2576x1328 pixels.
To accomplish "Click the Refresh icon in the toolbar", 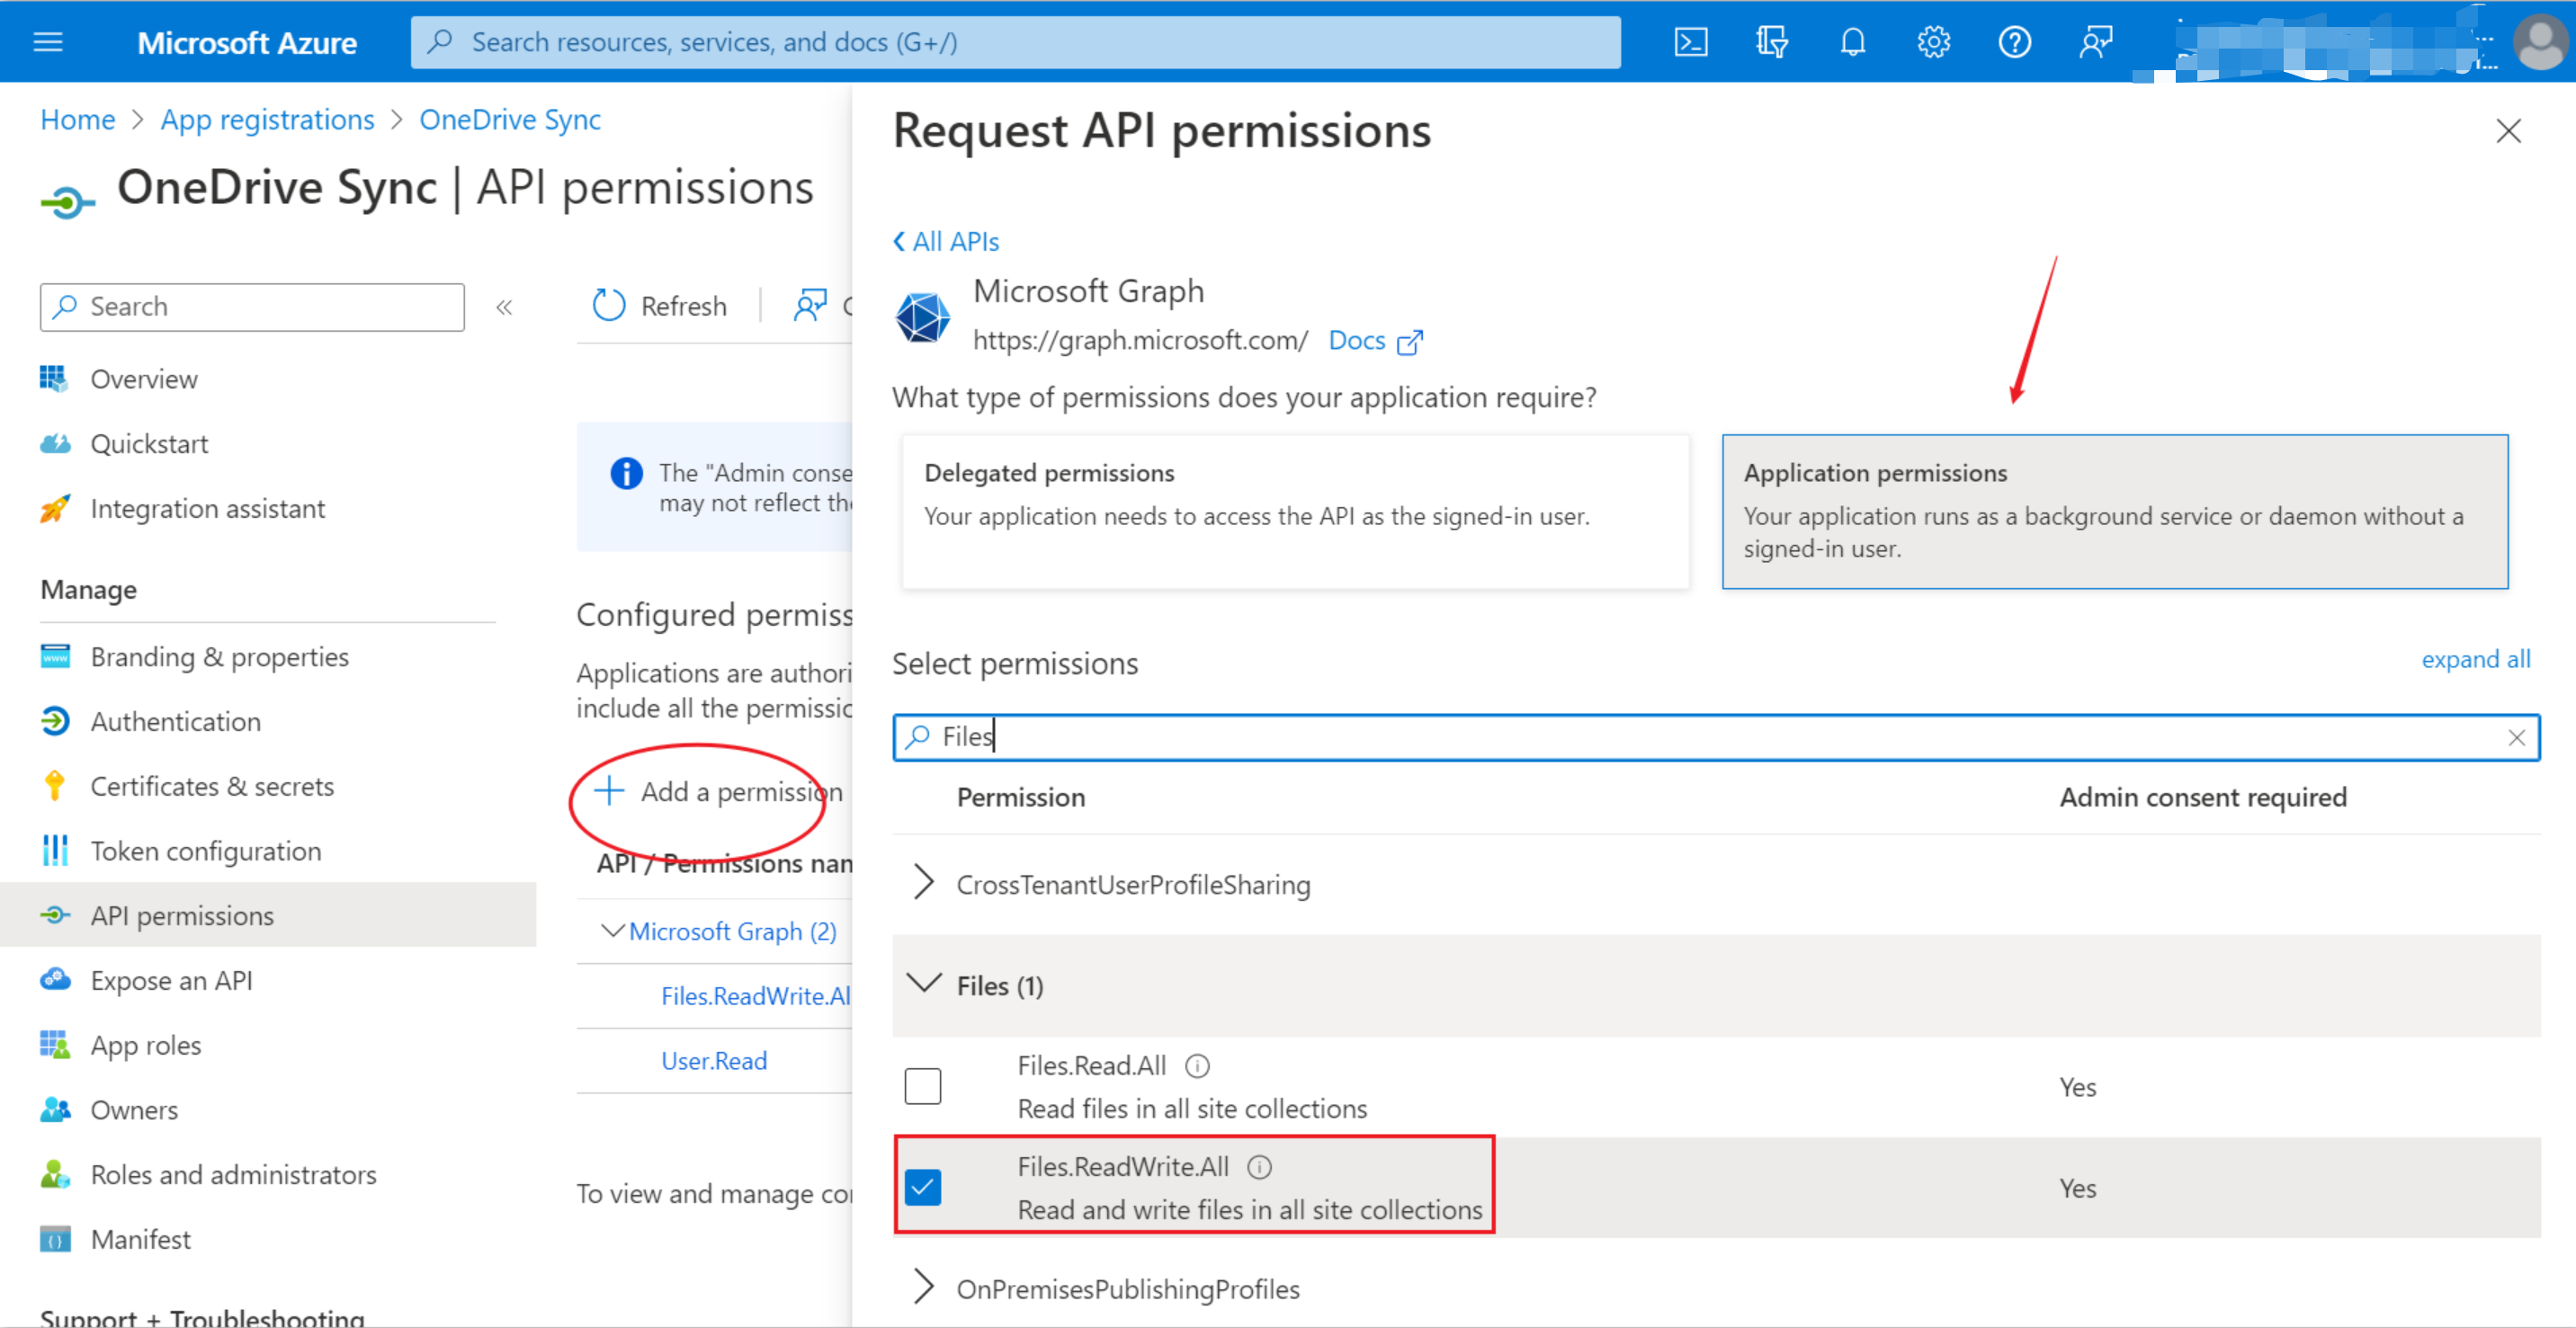I will (609, 306).
